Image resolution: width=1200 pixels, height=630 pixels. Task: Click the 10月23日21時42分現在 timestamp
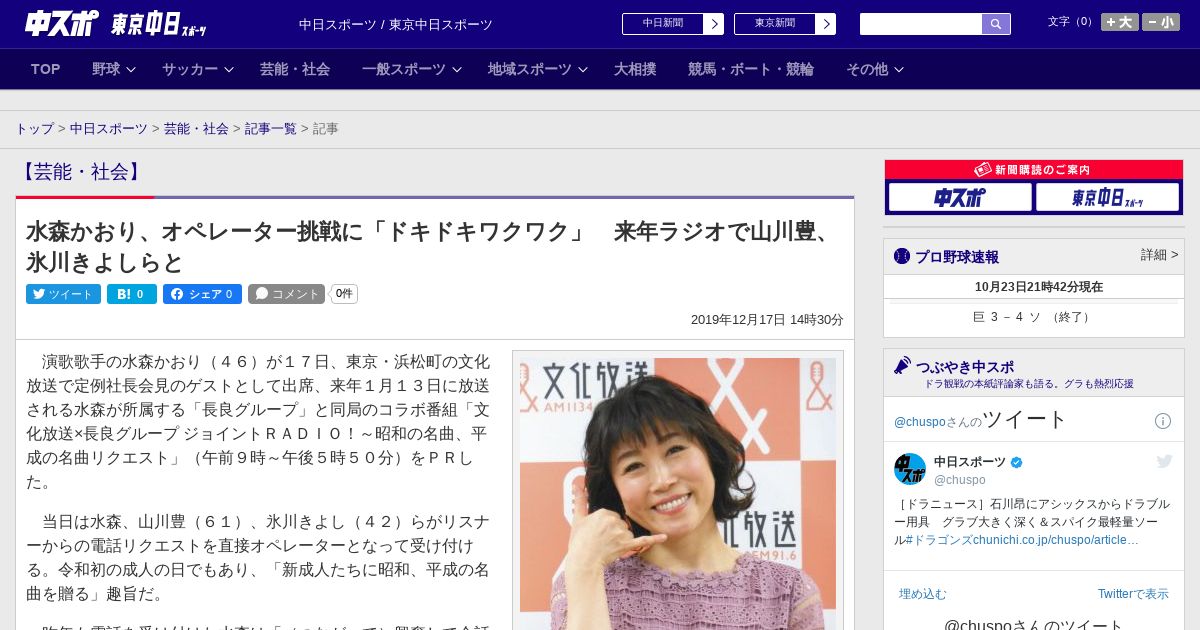[x=1039, y=287]
